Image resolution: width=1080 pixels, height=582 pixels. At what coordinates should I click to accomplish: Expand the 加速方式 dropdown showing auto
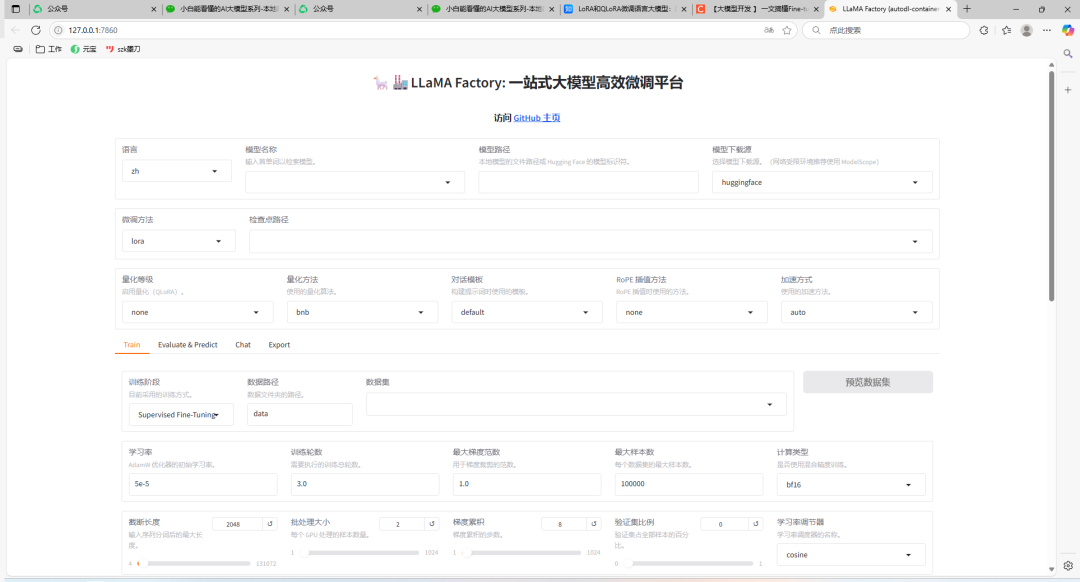coord(856,312)
